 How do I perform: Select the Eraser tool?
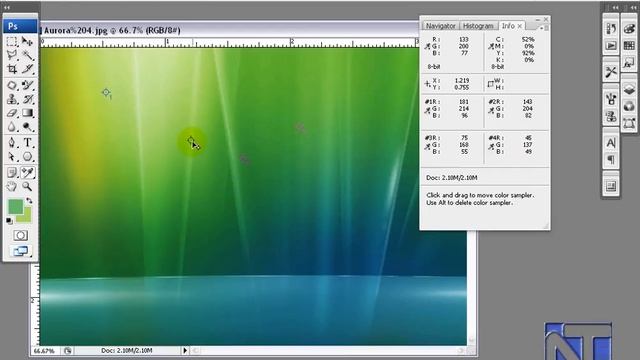pyautogui.click(x=12, y=113)
